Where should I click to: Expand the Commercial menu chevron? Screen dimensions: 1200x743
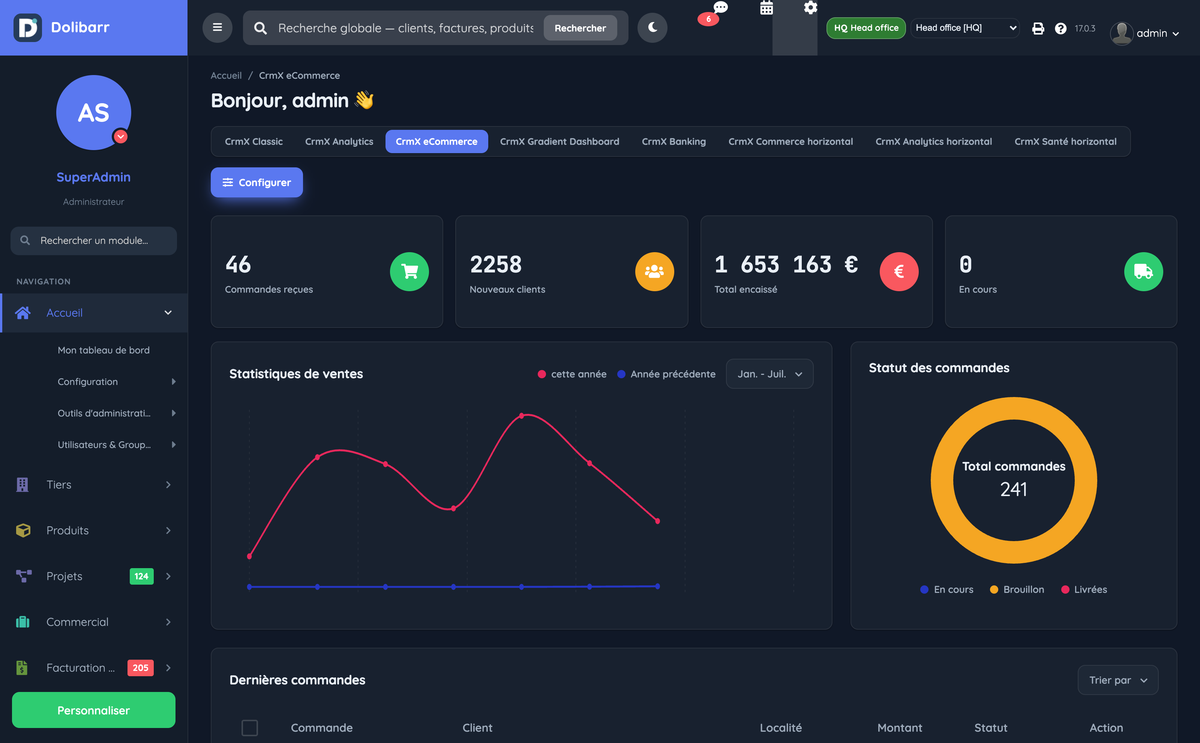click(x=168, y=622)
